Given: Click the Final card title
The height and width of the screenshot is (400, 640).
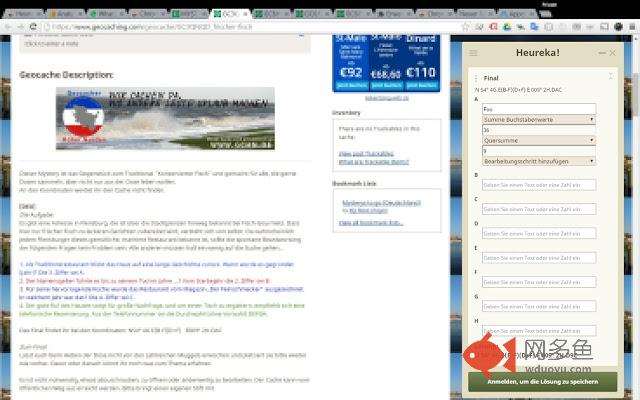Looking at the screenshot, I should [x=491, y=78].
